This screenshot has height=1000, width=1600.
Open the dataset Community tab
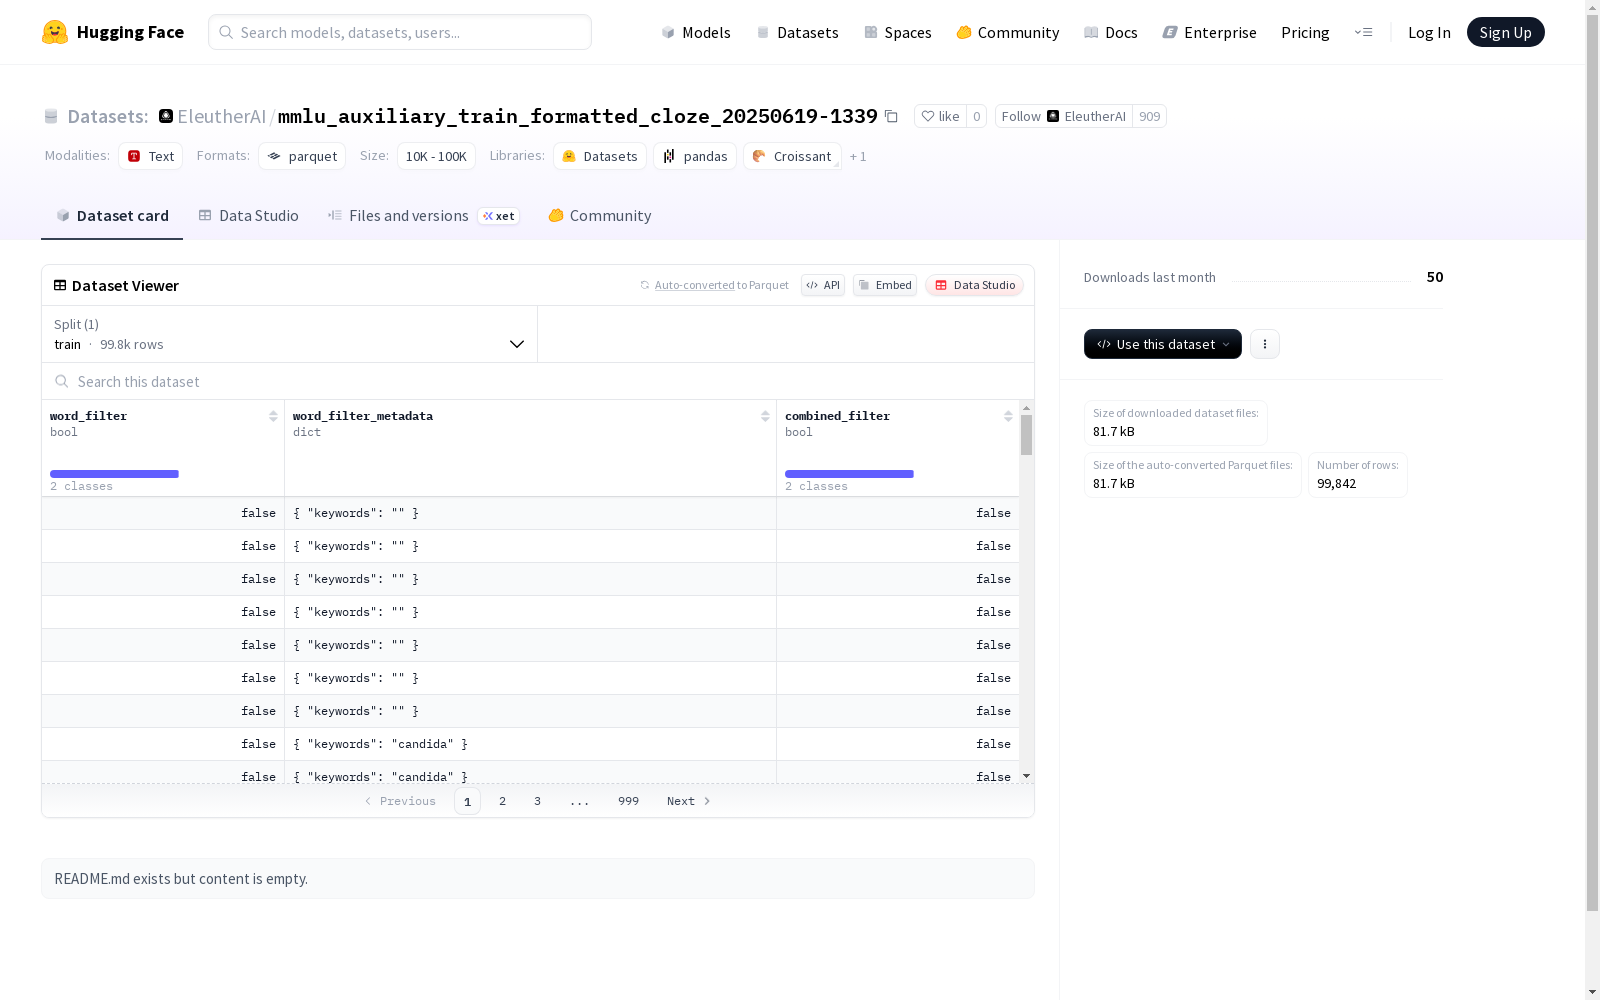[600, 216]
